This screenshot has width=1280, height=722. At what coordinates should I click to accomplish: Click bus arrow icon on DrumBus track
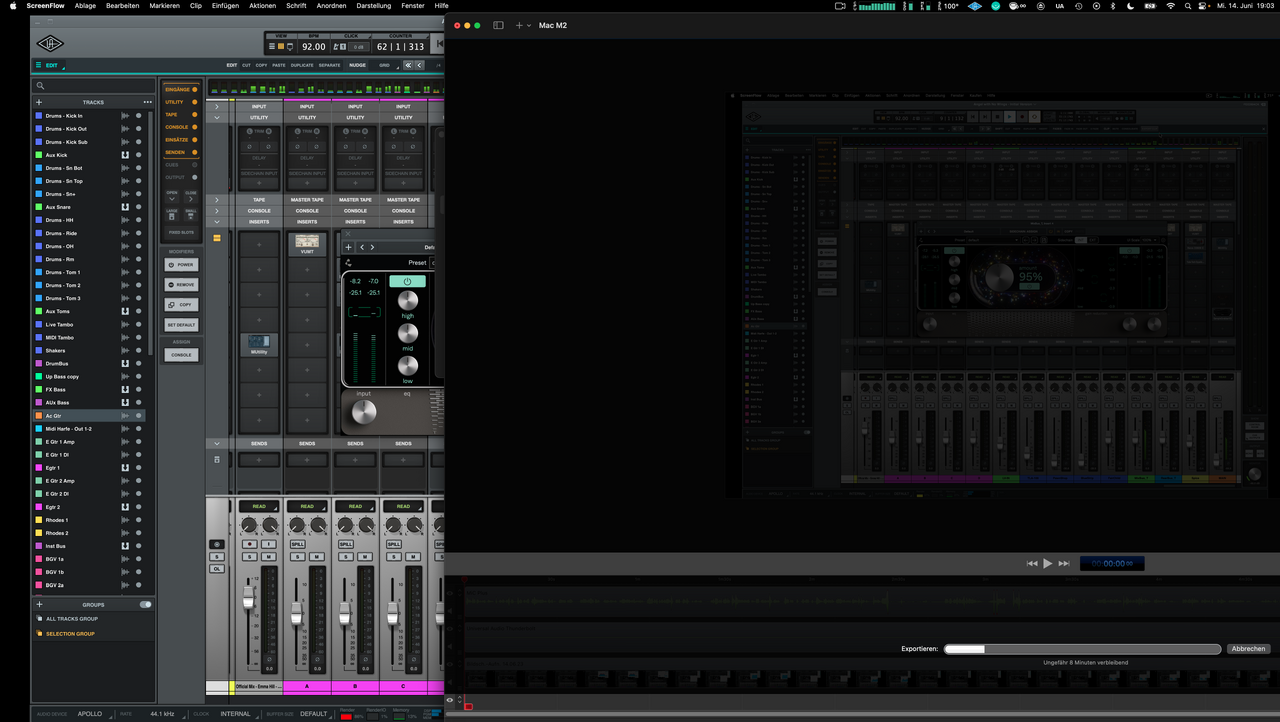(x=125, y=363)
